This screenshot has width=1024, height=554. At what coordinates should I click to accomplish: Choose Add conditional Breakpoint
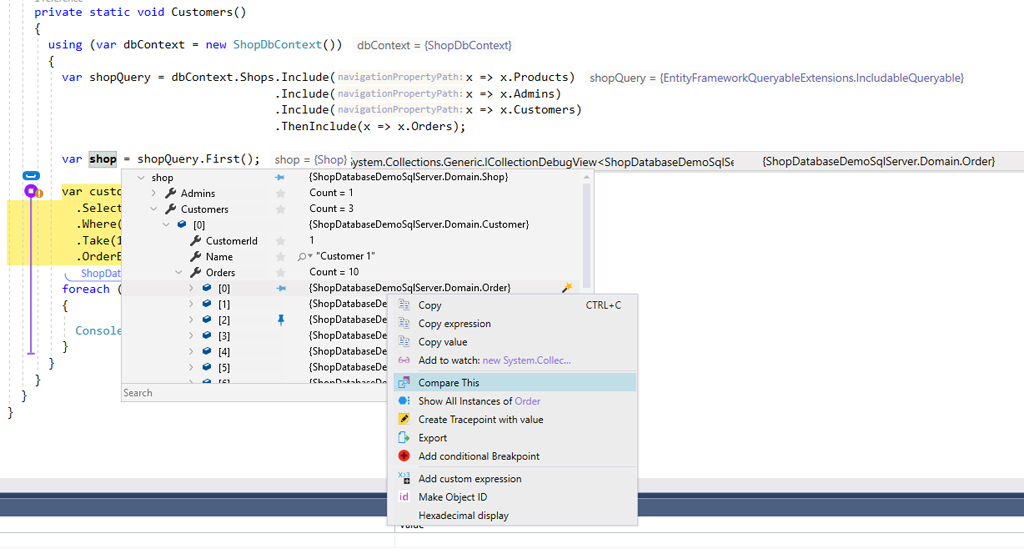(x=513, y=456)
